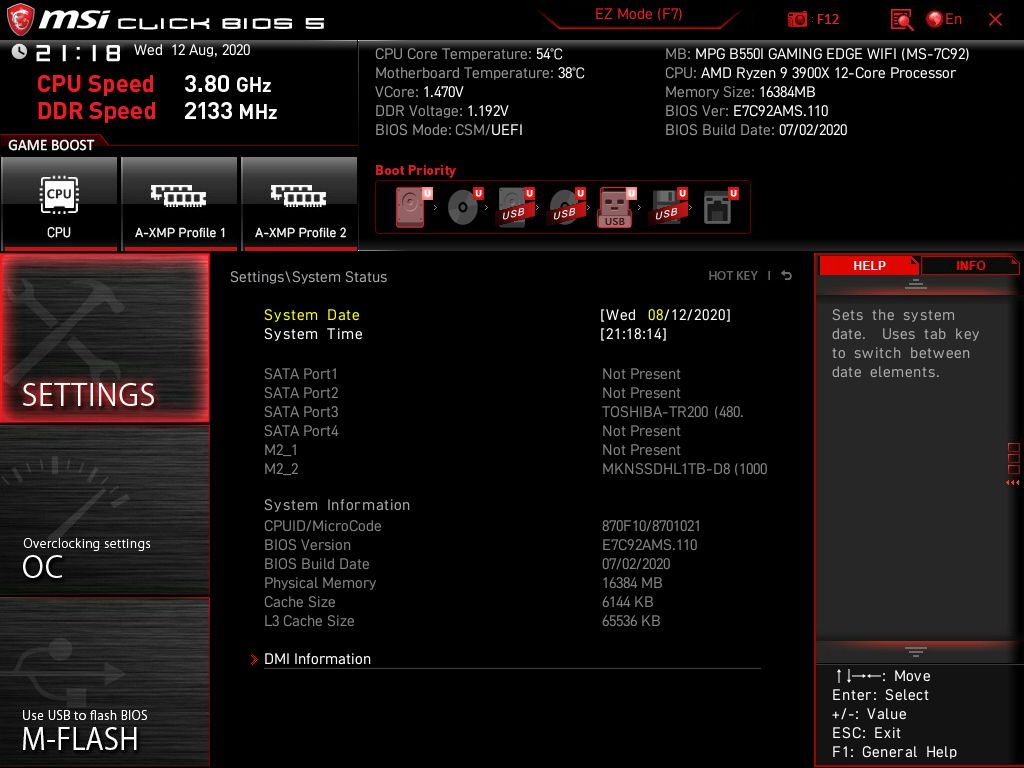This screenshot has width=1024, height=768.
Task: Click the Boot Priority label
Action: click(415, 170)
